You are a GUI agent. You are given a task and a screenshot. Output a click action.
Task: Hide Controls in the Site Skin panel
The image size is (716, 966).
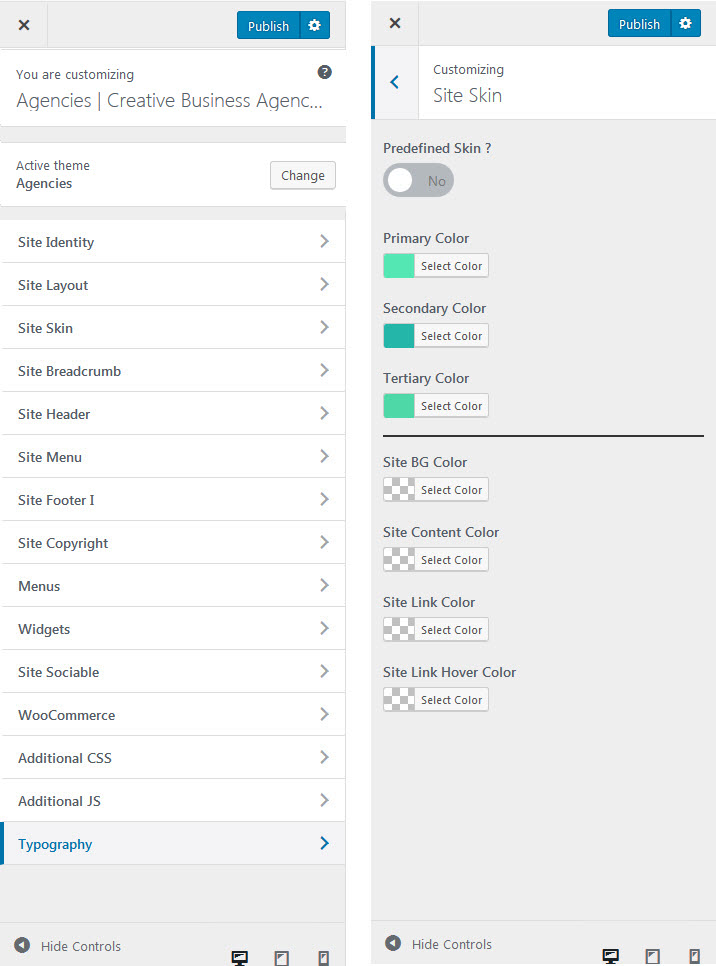coord(439,944)
